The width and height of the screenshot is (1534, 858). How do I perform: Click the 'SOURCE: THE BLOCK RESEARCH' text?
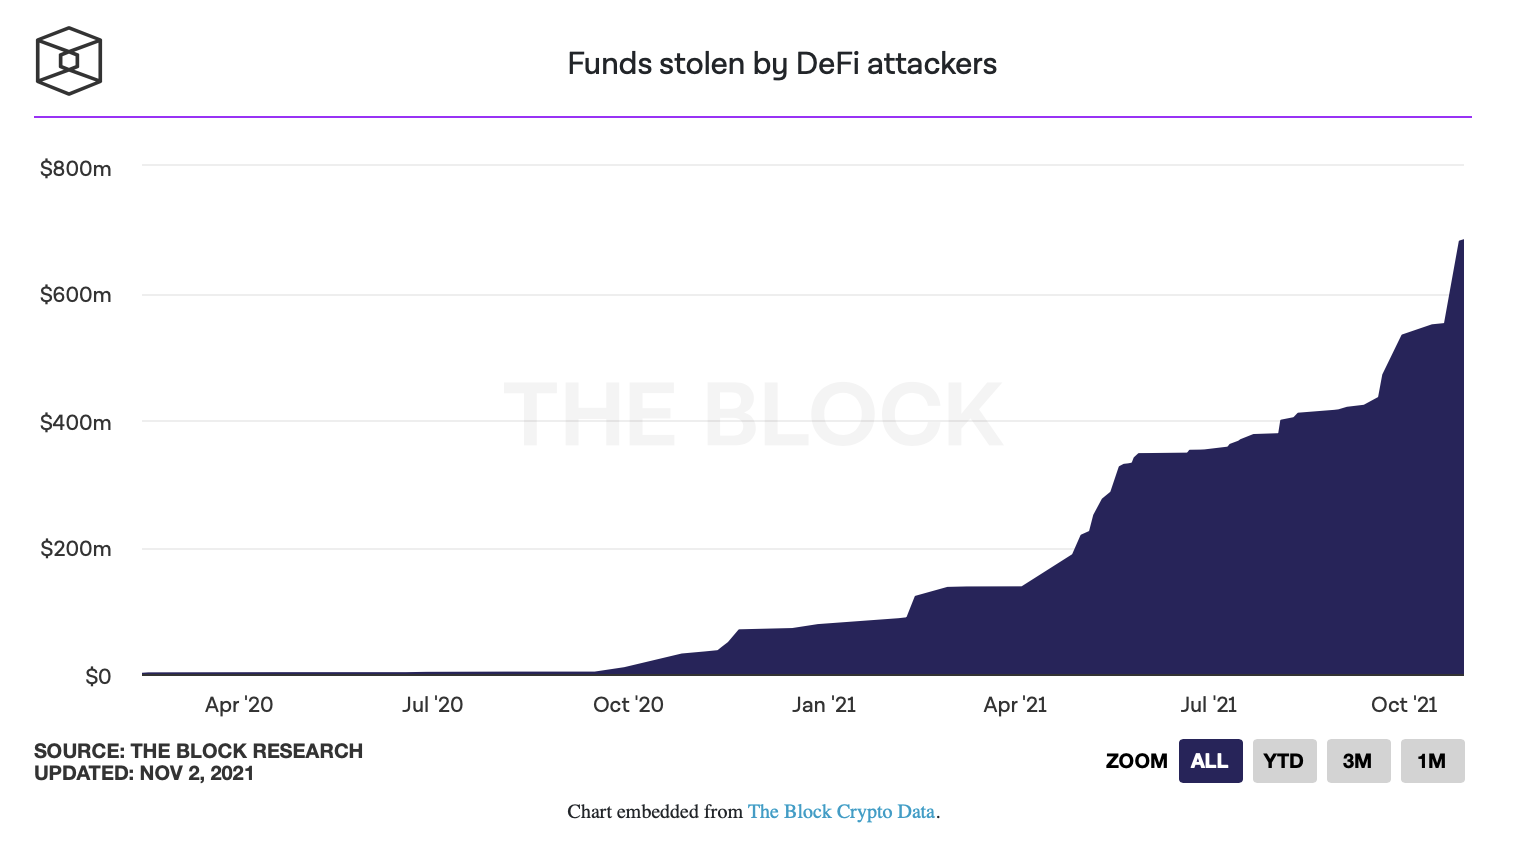tap(198, 751)
